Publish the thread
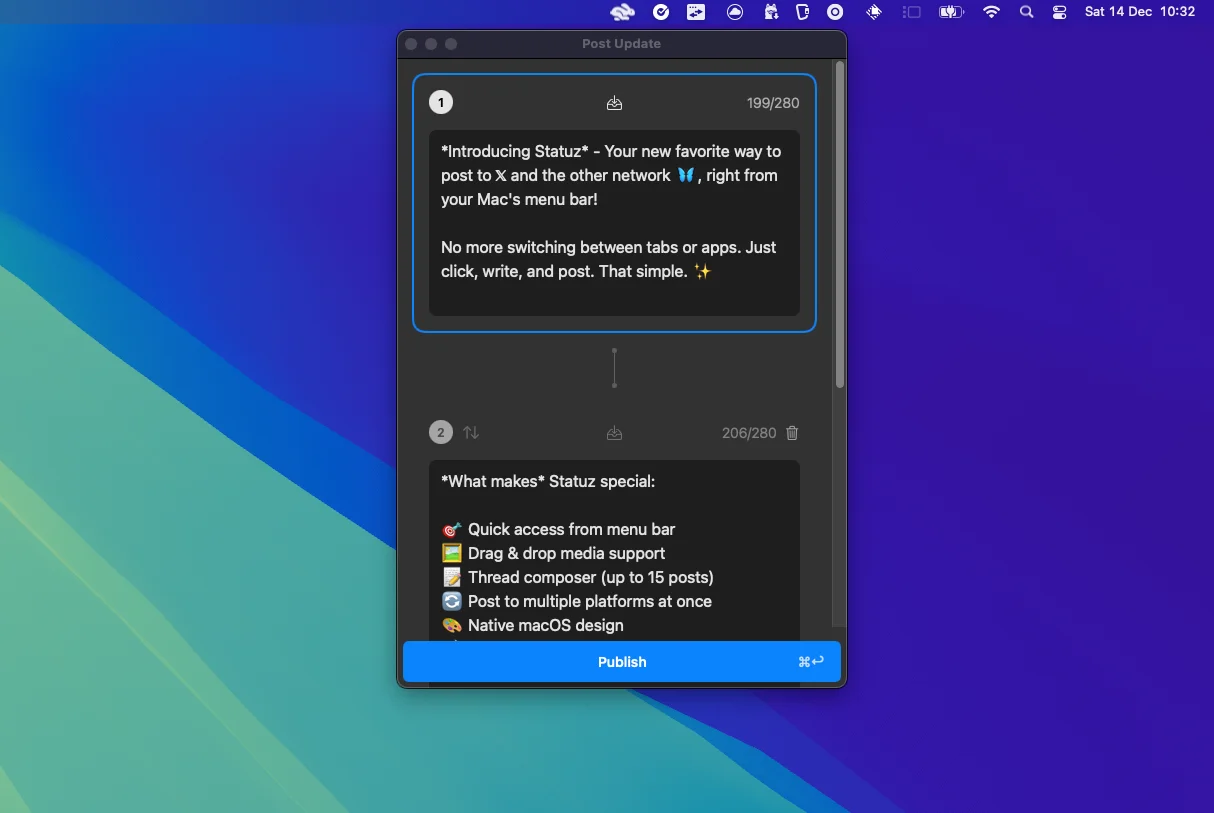Viewport: 1214px width, 813px height. pos(622,662)
